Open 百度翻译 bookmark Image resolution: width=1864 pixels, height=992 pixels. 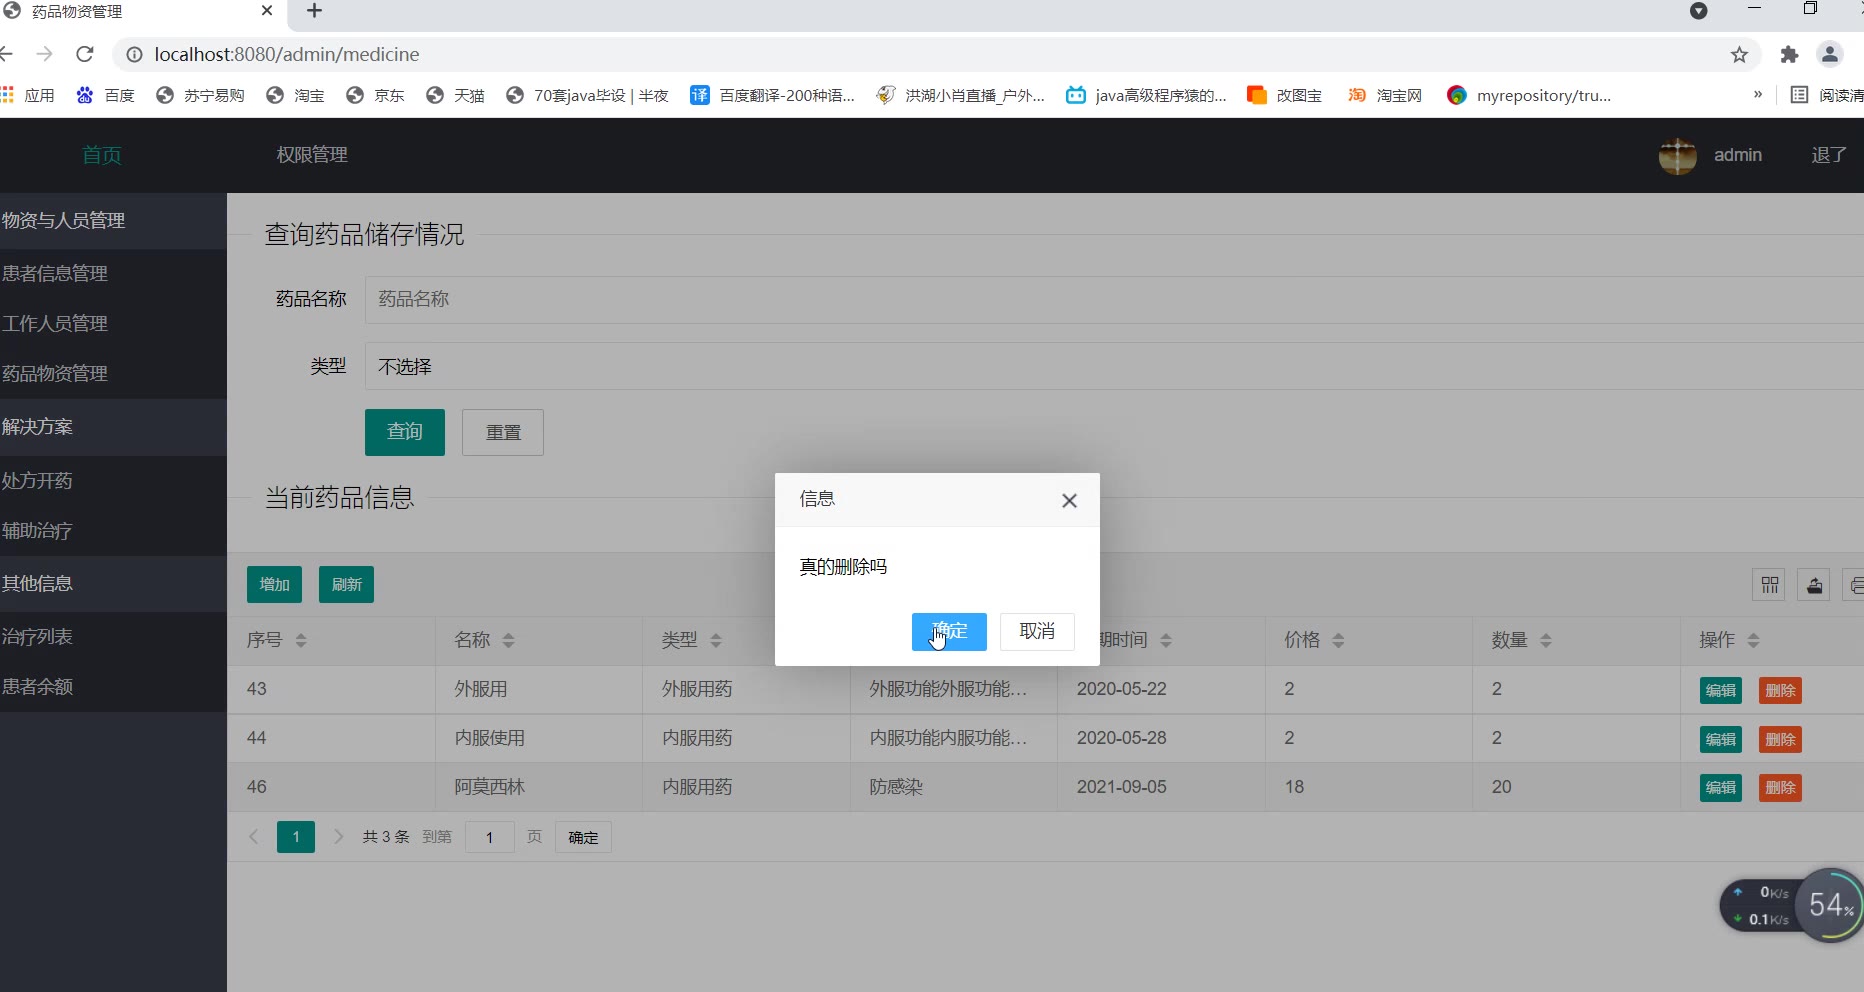pyautogui.click(x=772, y=95)
